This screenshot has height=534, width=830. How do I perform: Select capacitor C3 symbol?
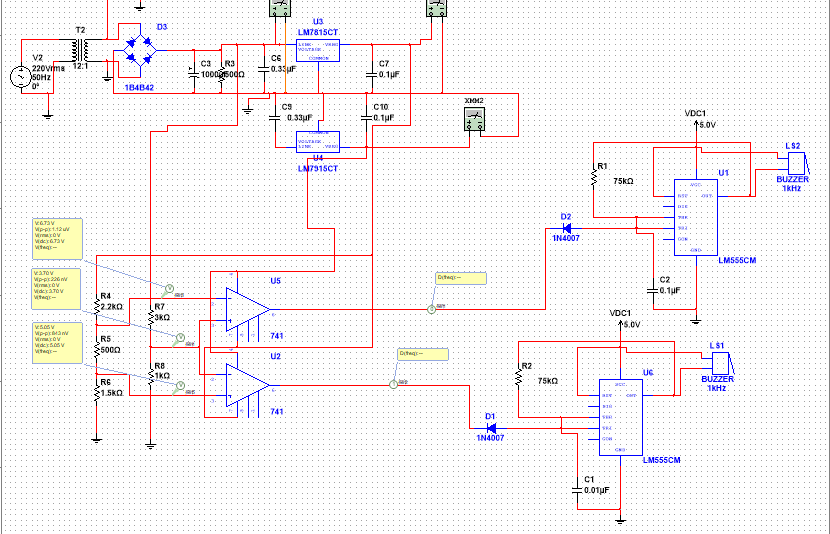194,72
